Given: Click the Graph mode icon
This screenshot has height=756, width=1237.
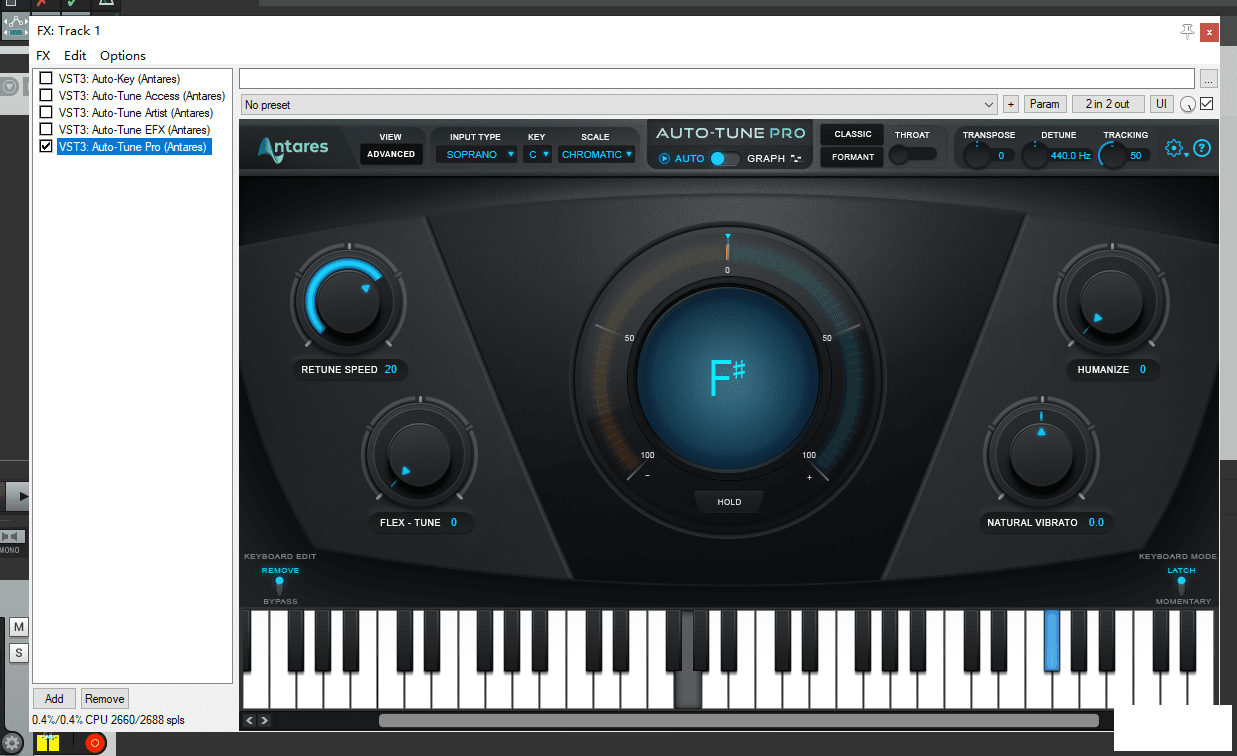Looking at the screenshot, I should coord(796,158).
